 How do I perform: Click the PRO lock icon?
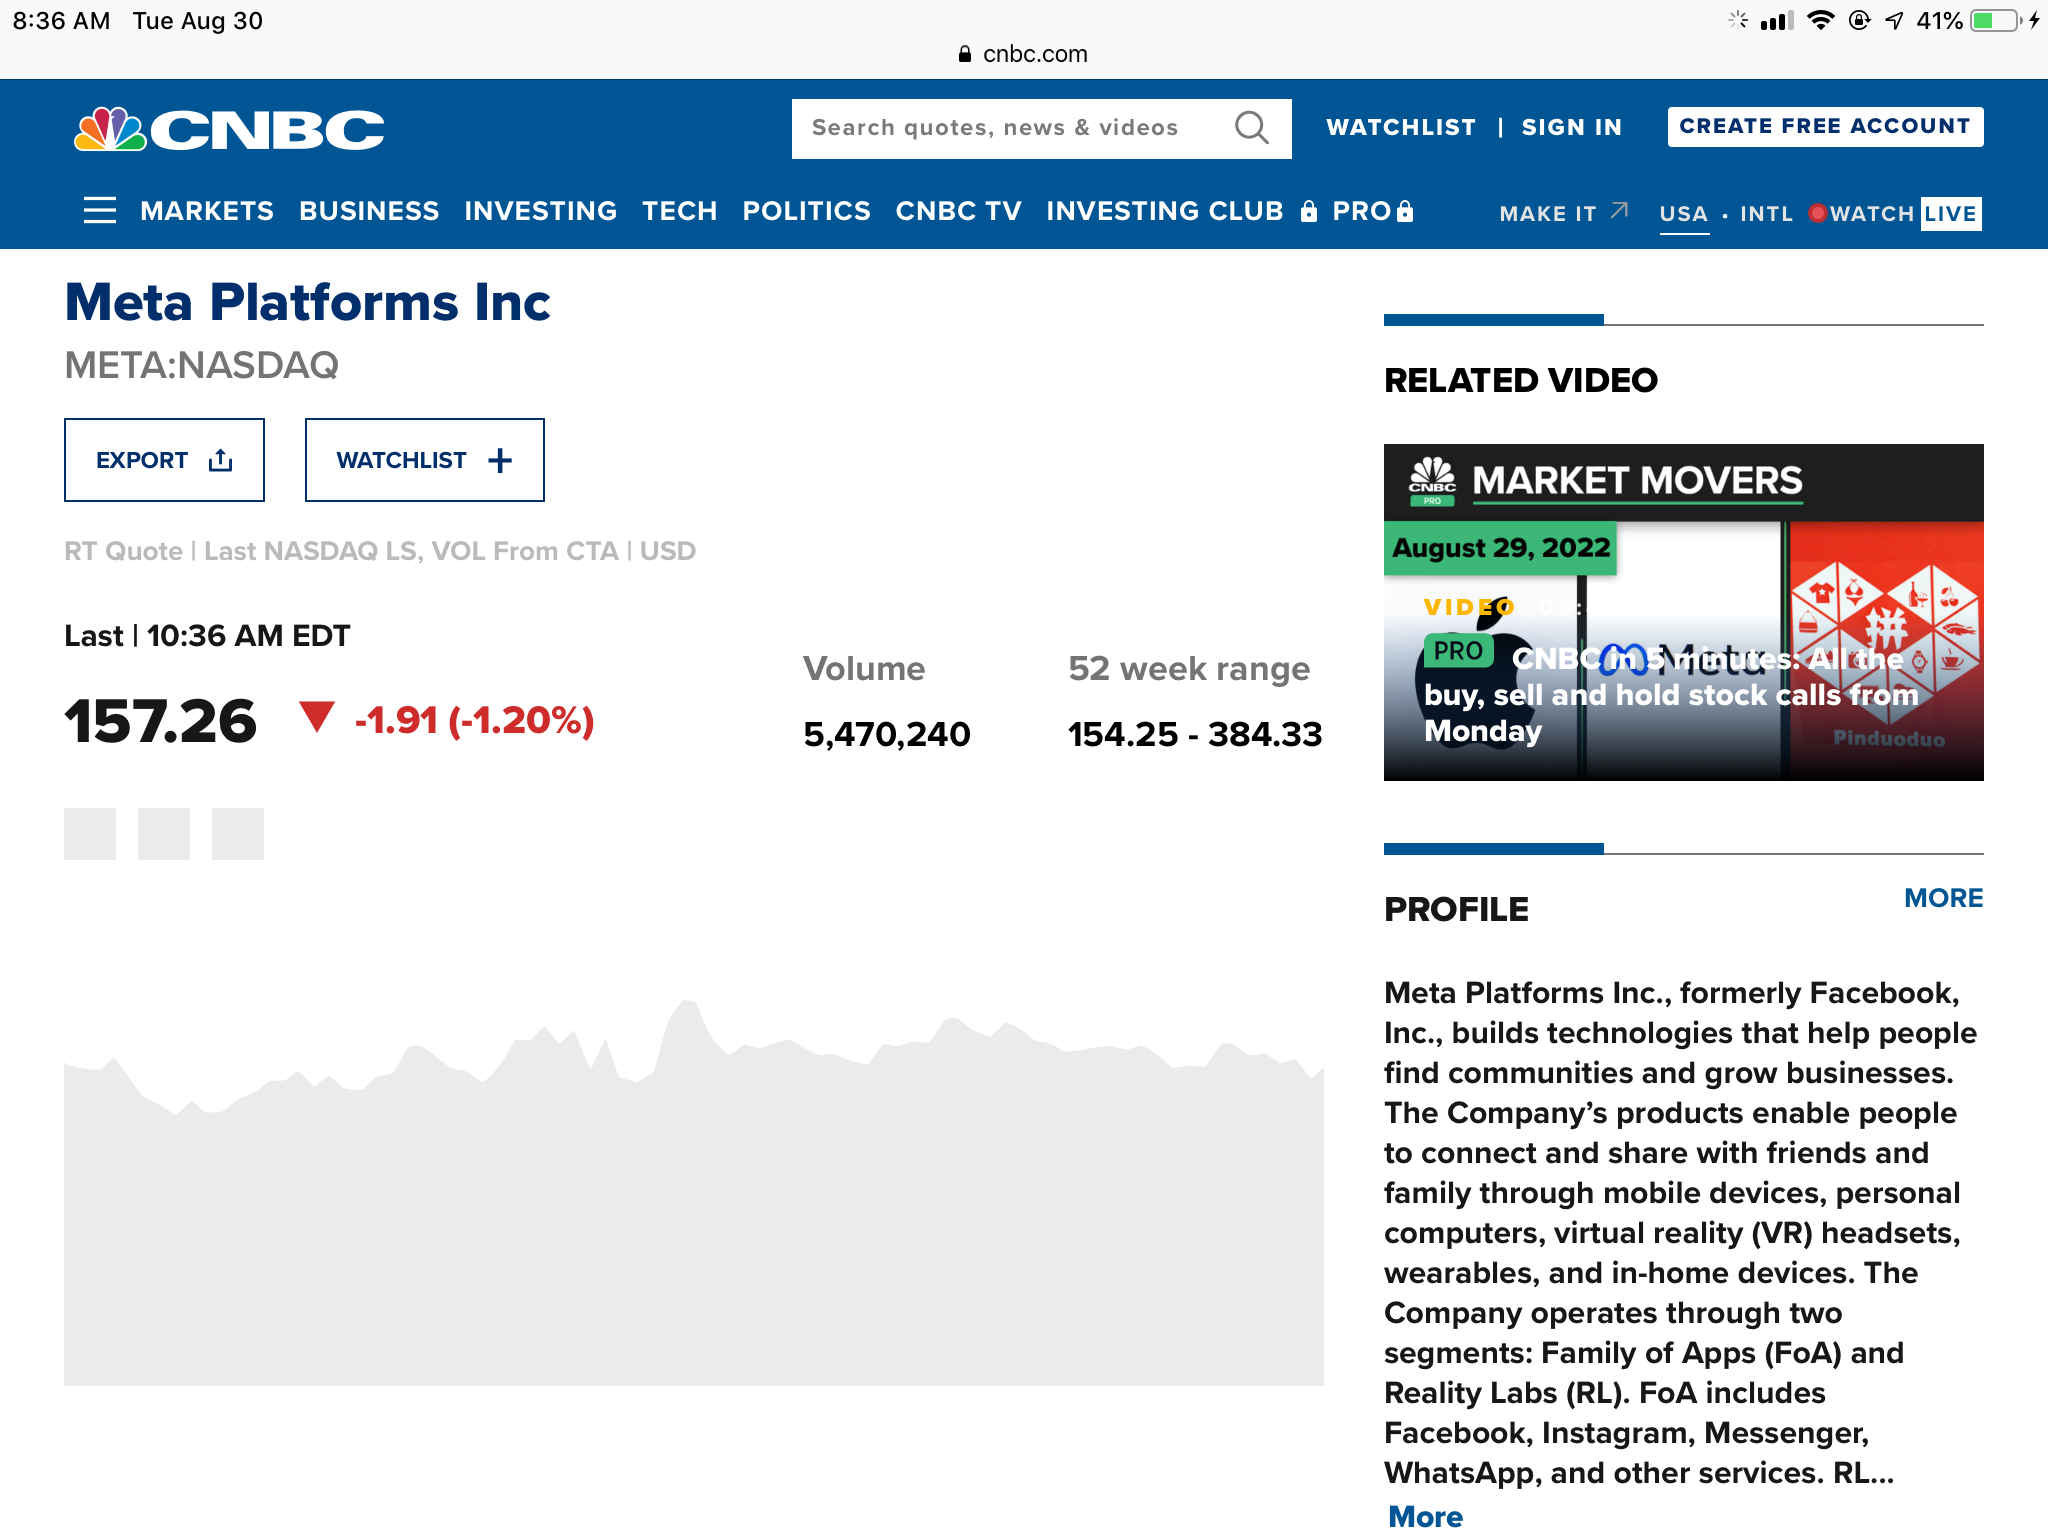click(1405, 211)
